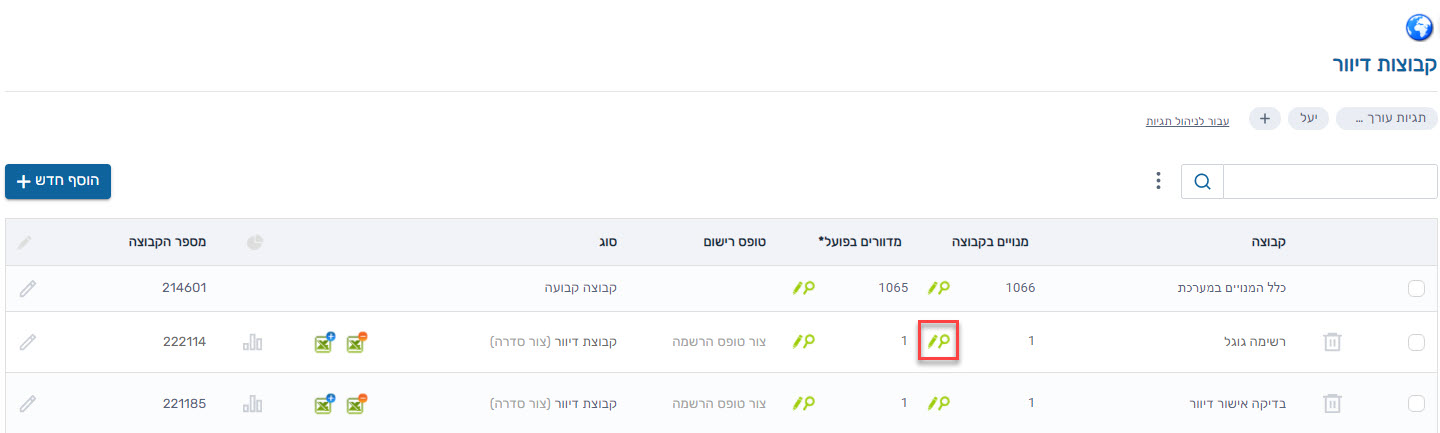
Task: Expand the תגיות עורך tag filter
Action: 1386,119
